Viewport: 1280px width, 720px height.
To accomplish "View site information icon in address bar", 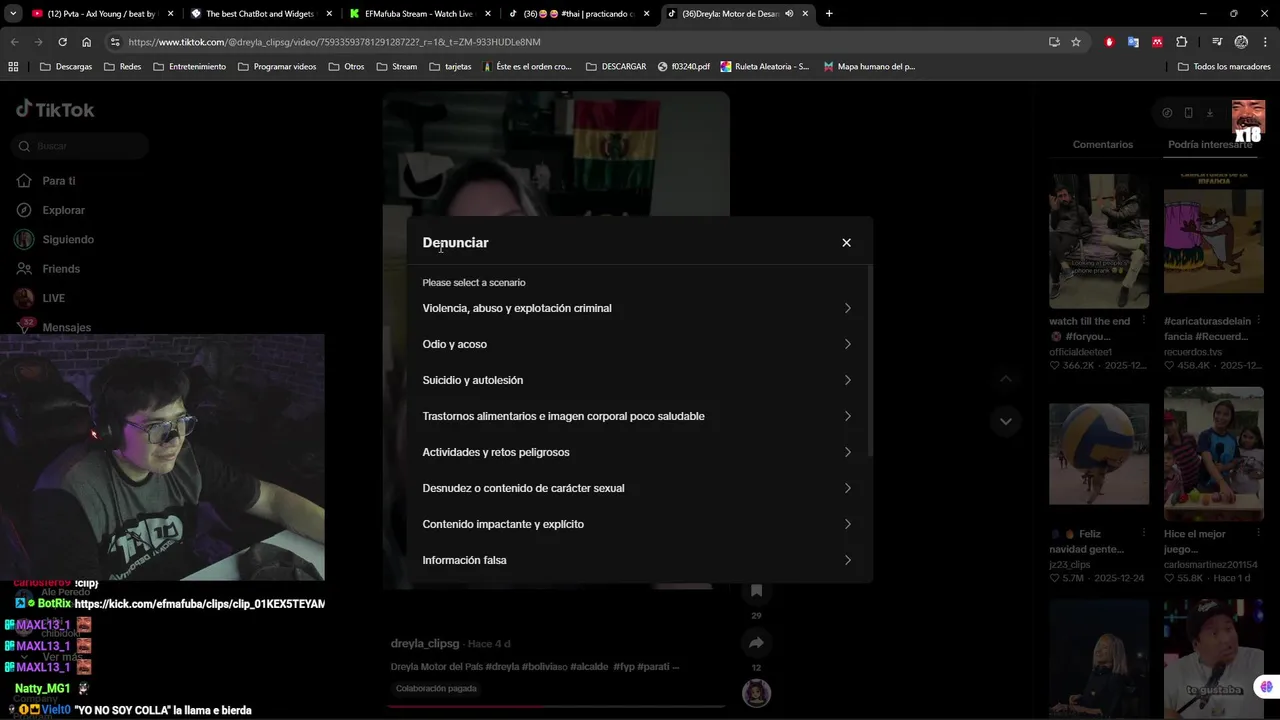I will tap(115, 42).
